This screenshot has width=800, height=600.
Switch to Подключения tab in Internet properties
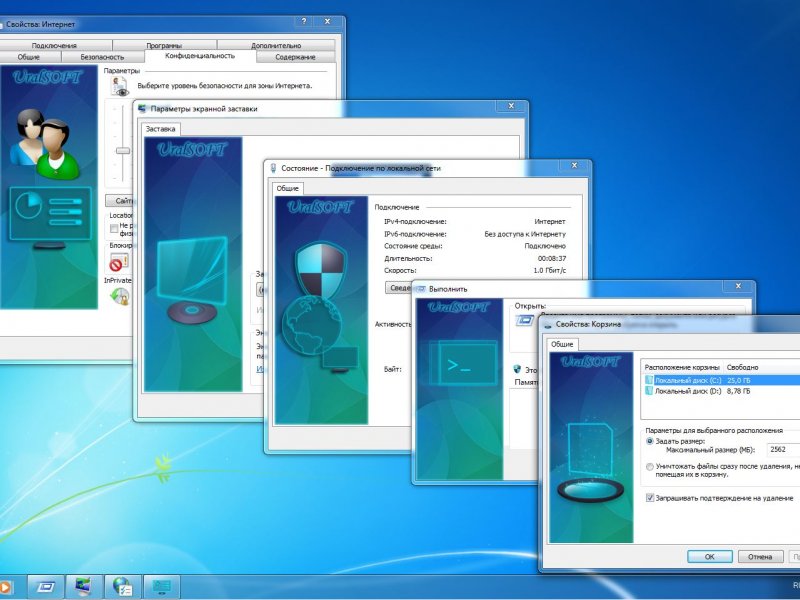coord(54,45)
